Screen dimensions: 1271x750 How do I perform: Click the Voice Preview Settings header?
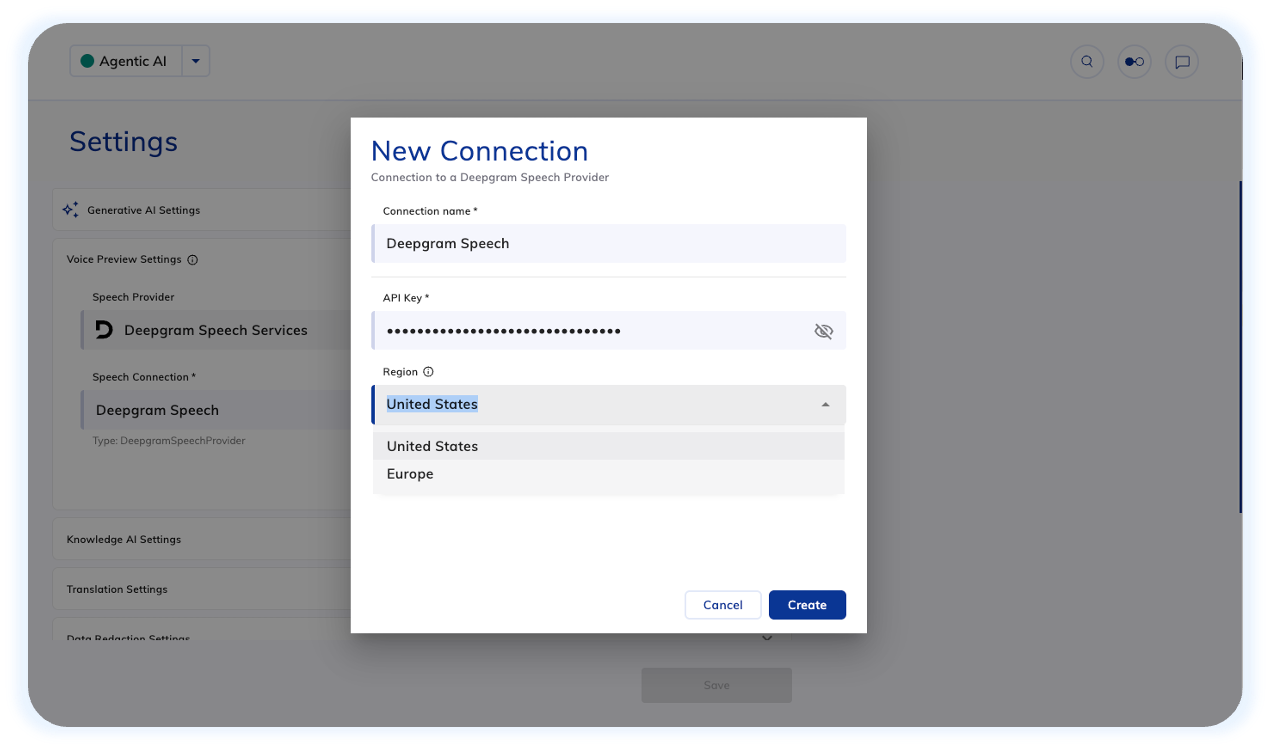click(124, 260)
